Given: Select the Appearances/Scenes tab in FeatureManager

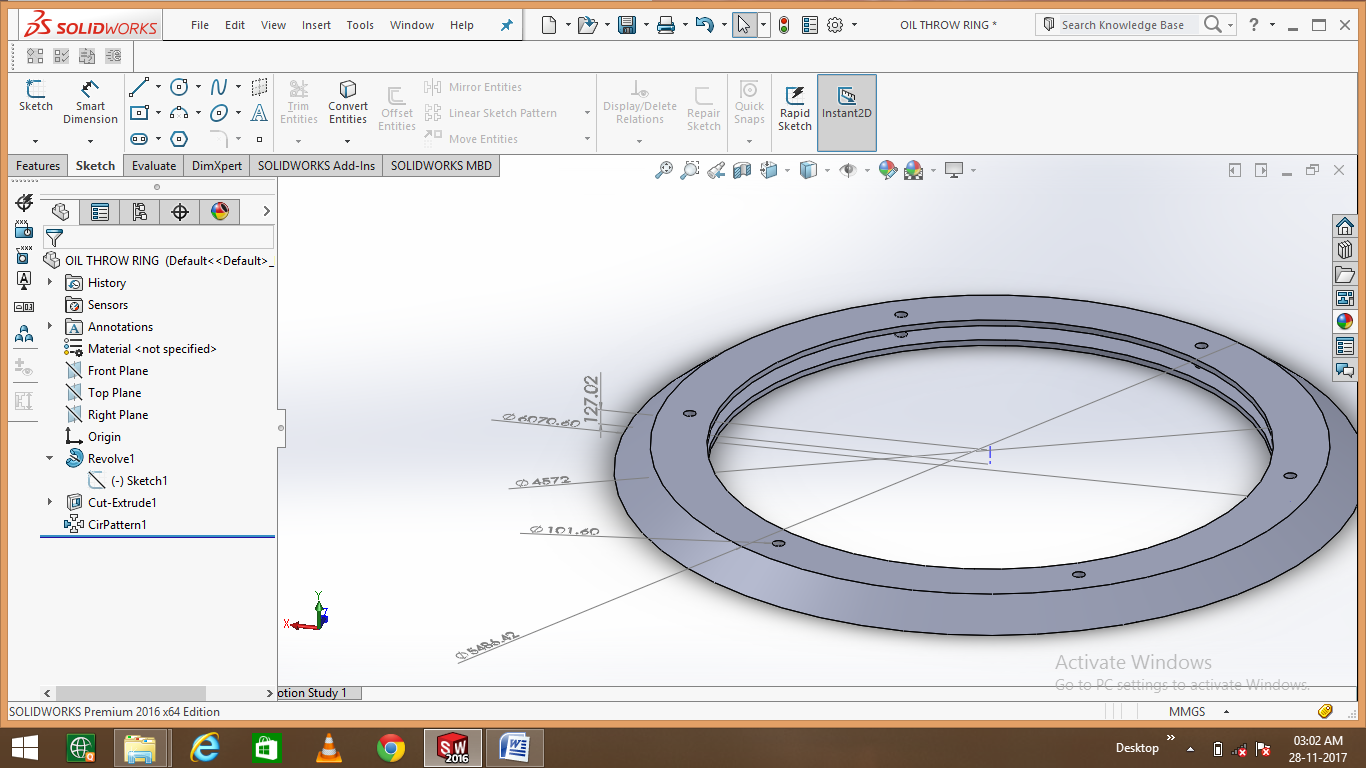Looking at the screenshot, I should click(219, 211).
